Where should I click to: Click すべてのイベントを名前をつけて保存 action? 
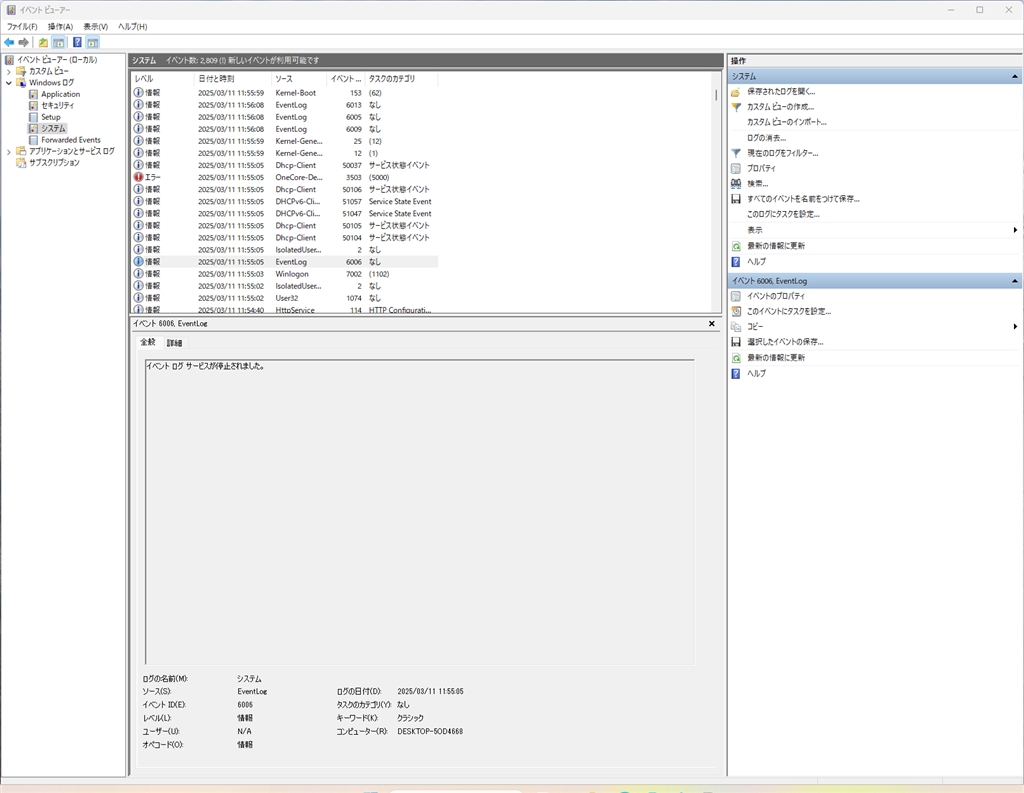tap(803, 199)
